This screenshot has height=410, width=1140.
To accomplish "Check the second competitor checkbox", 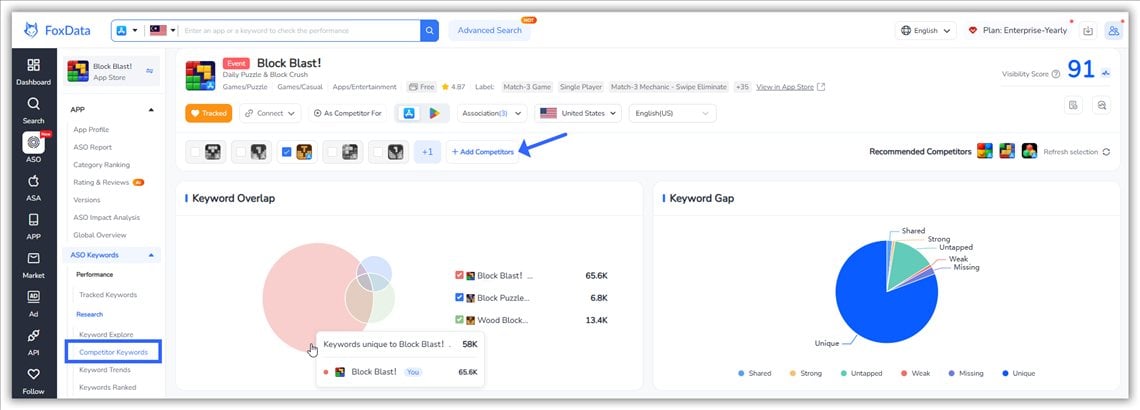I will pos(241,152).
